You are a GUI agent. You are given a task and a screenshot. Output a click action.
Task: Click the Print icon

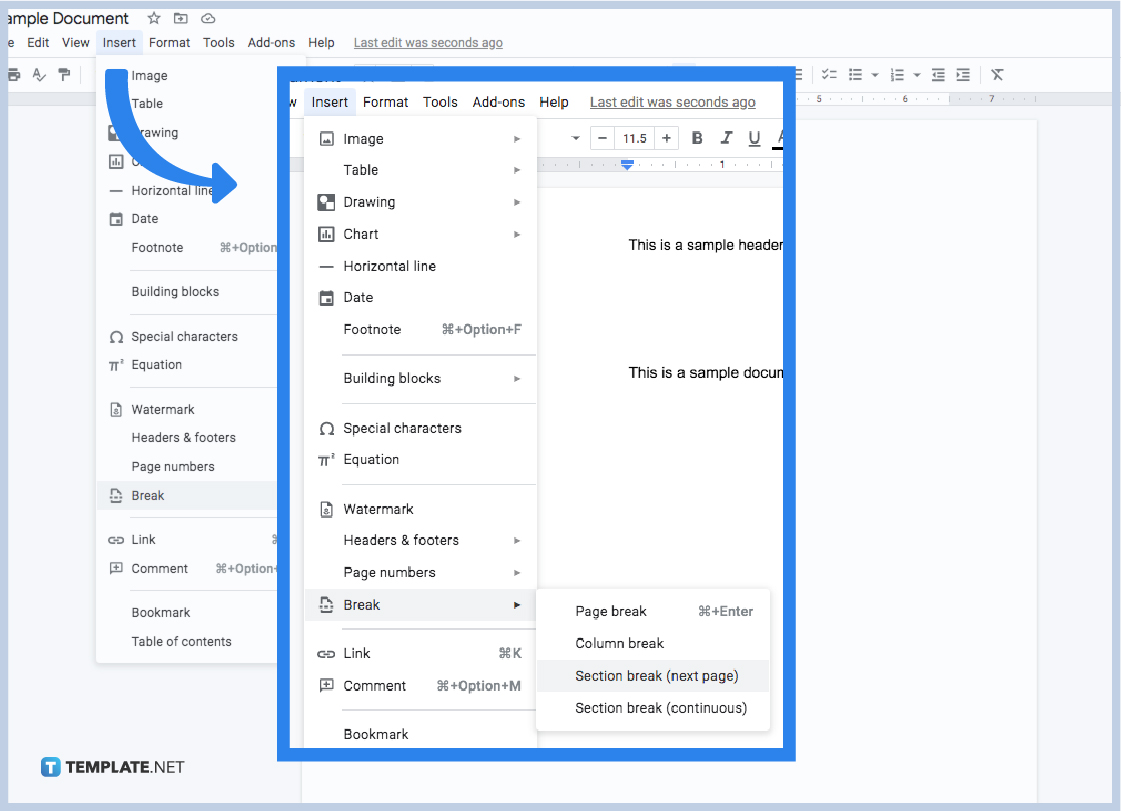13,75
